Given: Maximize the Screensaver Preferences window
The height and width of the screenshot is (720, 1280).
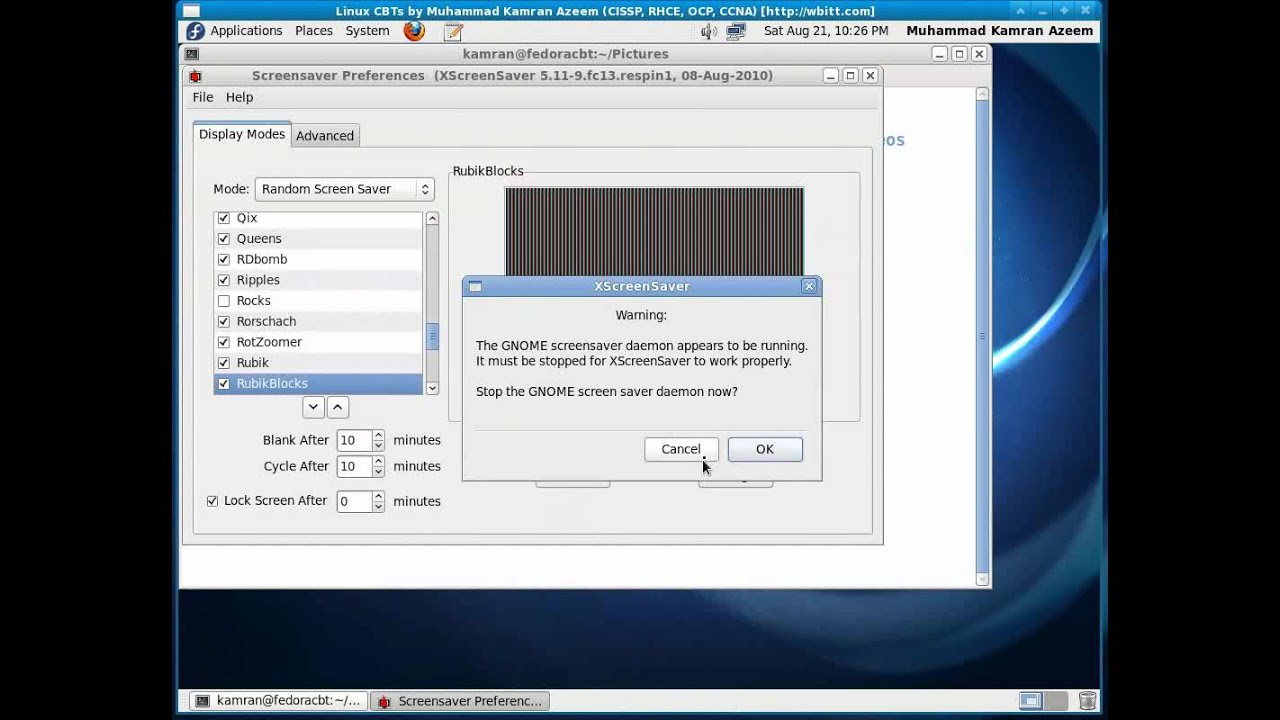Looking at the screenshot, I should pos(850,76).
